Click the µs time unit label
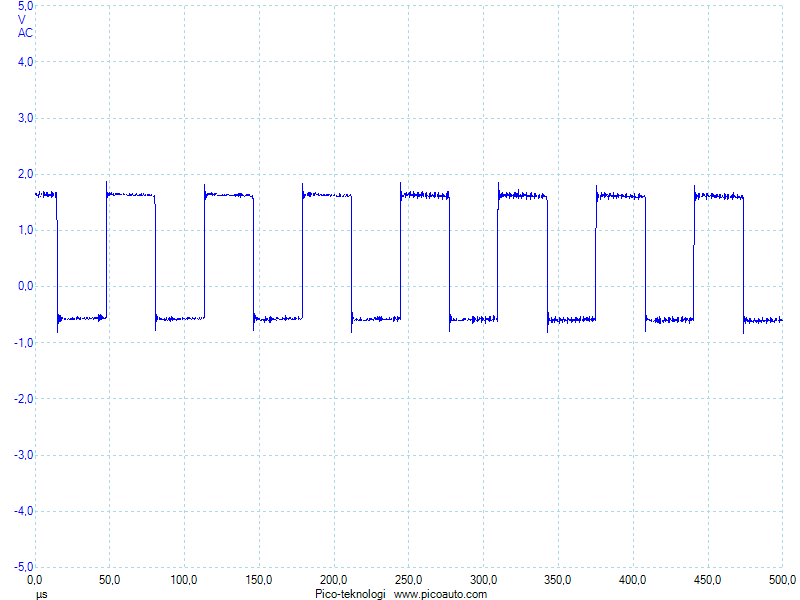This screenshot has width=800, height=600. [42, 594]
